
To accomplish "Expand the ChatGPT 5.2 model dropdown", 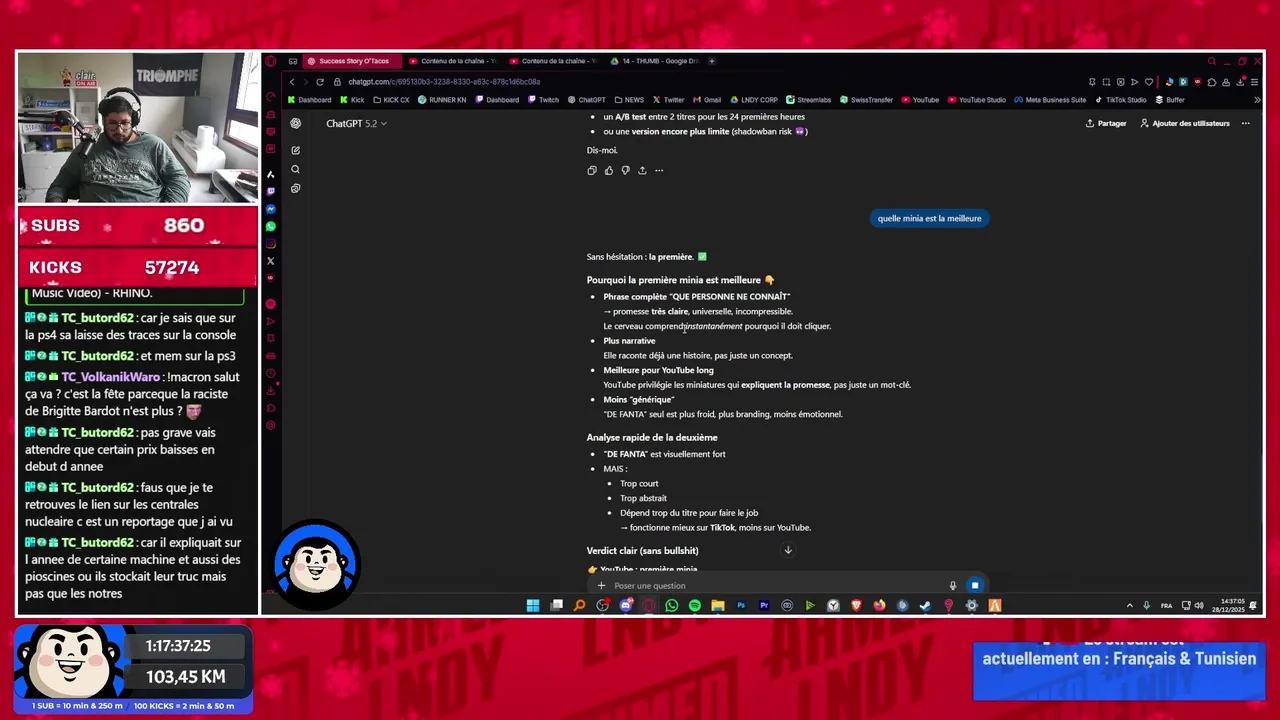I will [x=356, y=123].
